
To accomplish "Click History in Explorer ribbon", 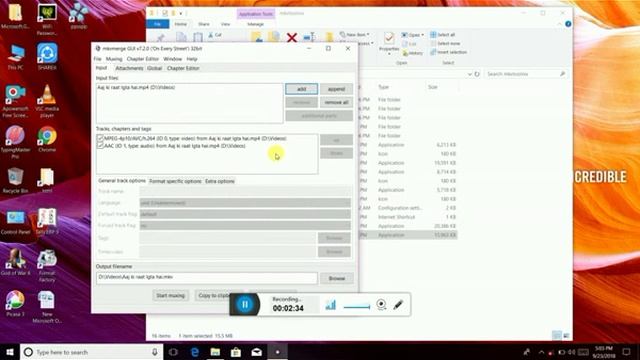I will 413,53.
